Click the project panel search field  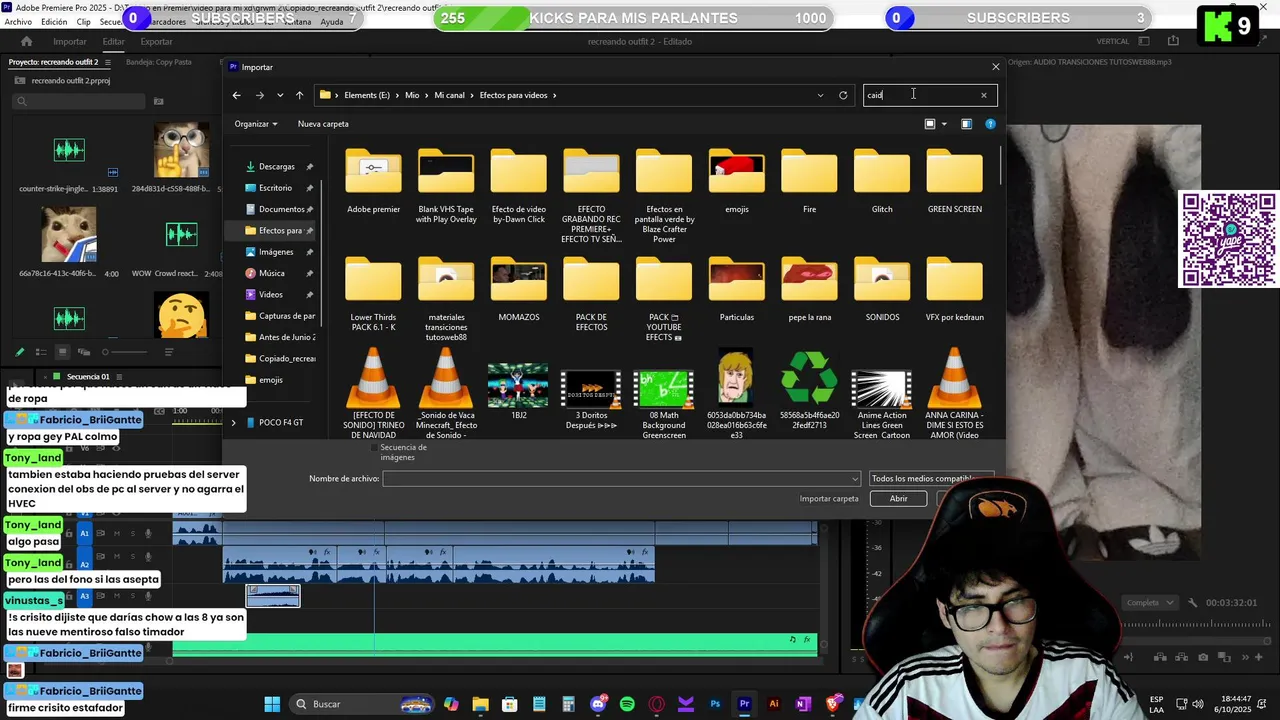[x=79, y=101]
